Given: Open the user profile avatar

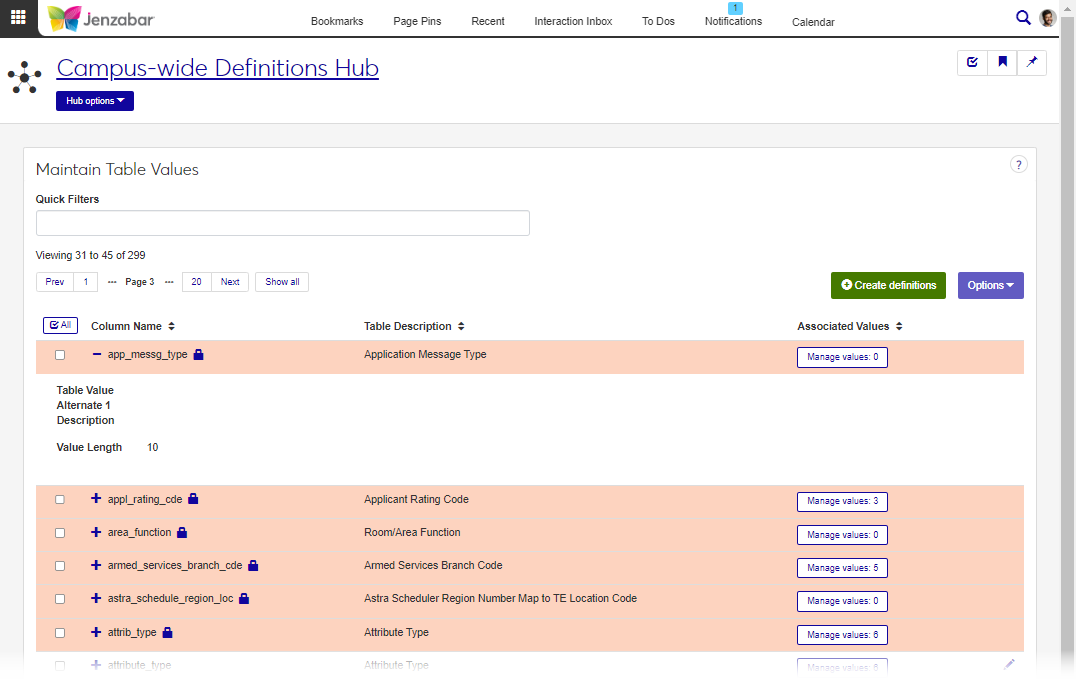Looking at the screenshot, I should pos(1047,18).
